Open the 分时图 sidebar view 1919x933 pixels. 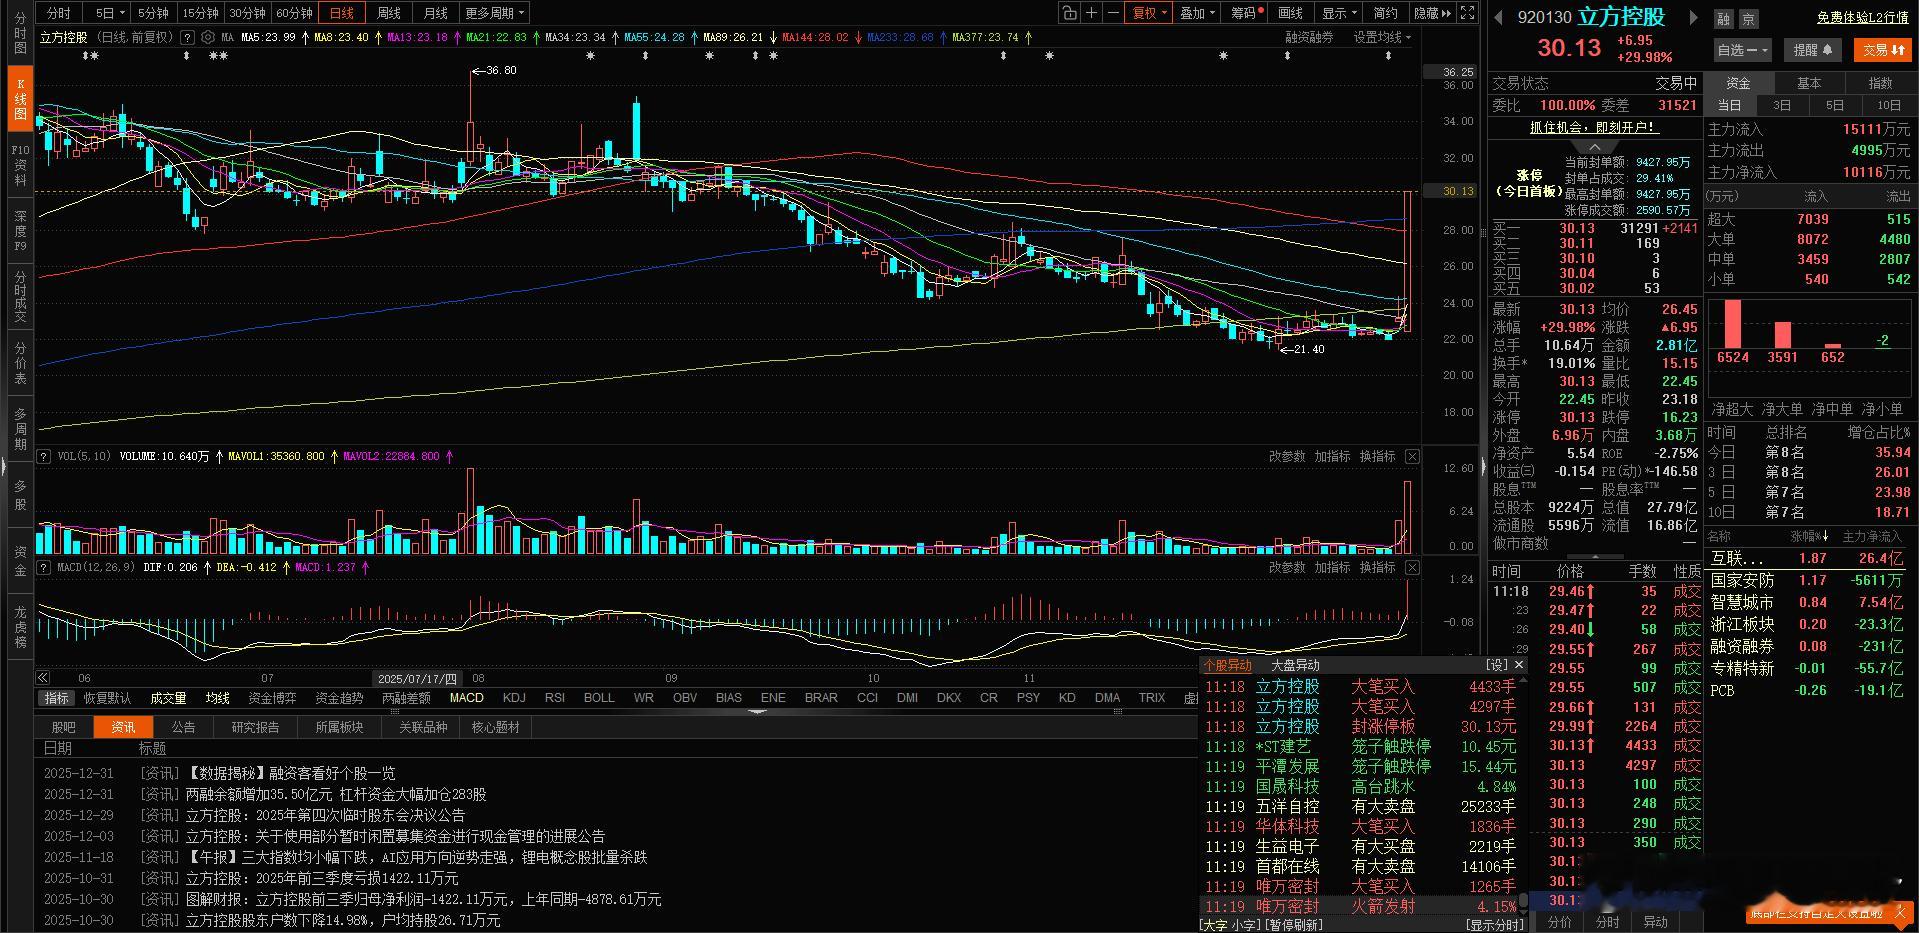(x=20, y=33)
